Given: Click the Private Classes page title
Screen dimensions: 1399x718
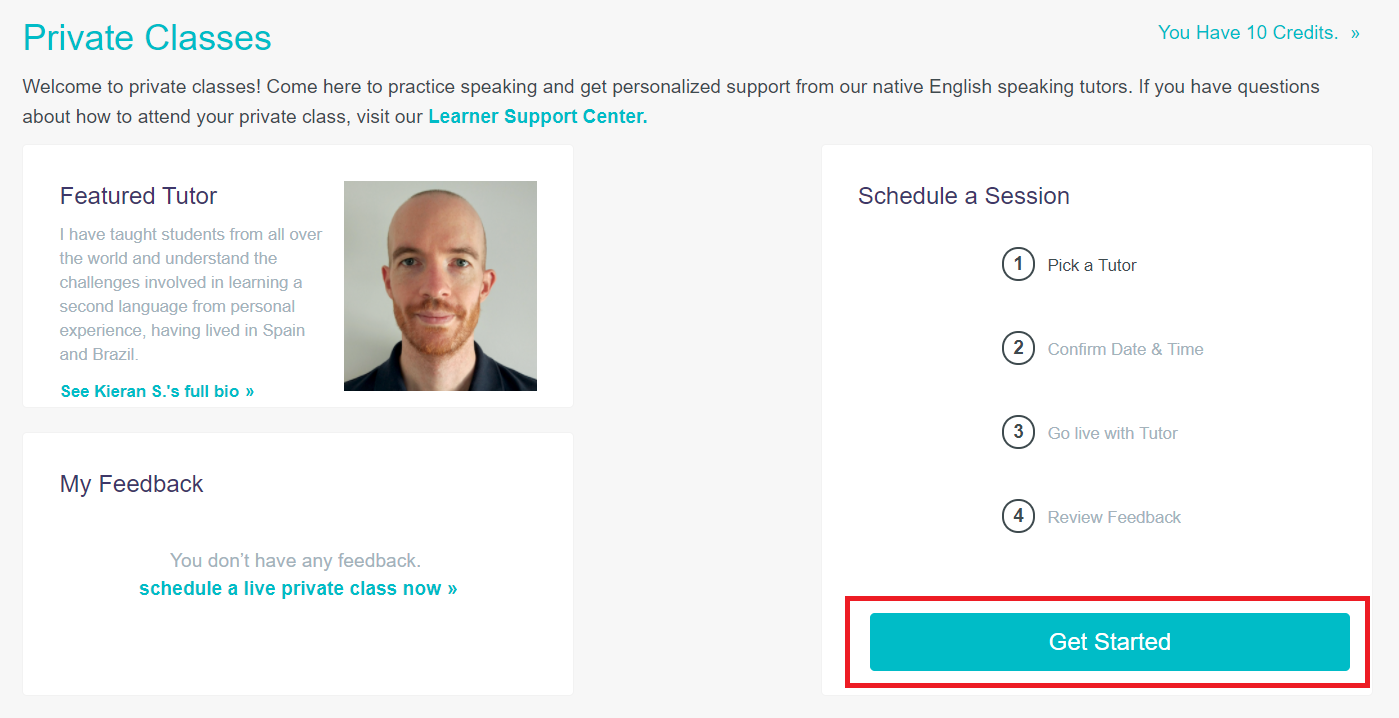Looking at the screenshot, I should [147, 38].
